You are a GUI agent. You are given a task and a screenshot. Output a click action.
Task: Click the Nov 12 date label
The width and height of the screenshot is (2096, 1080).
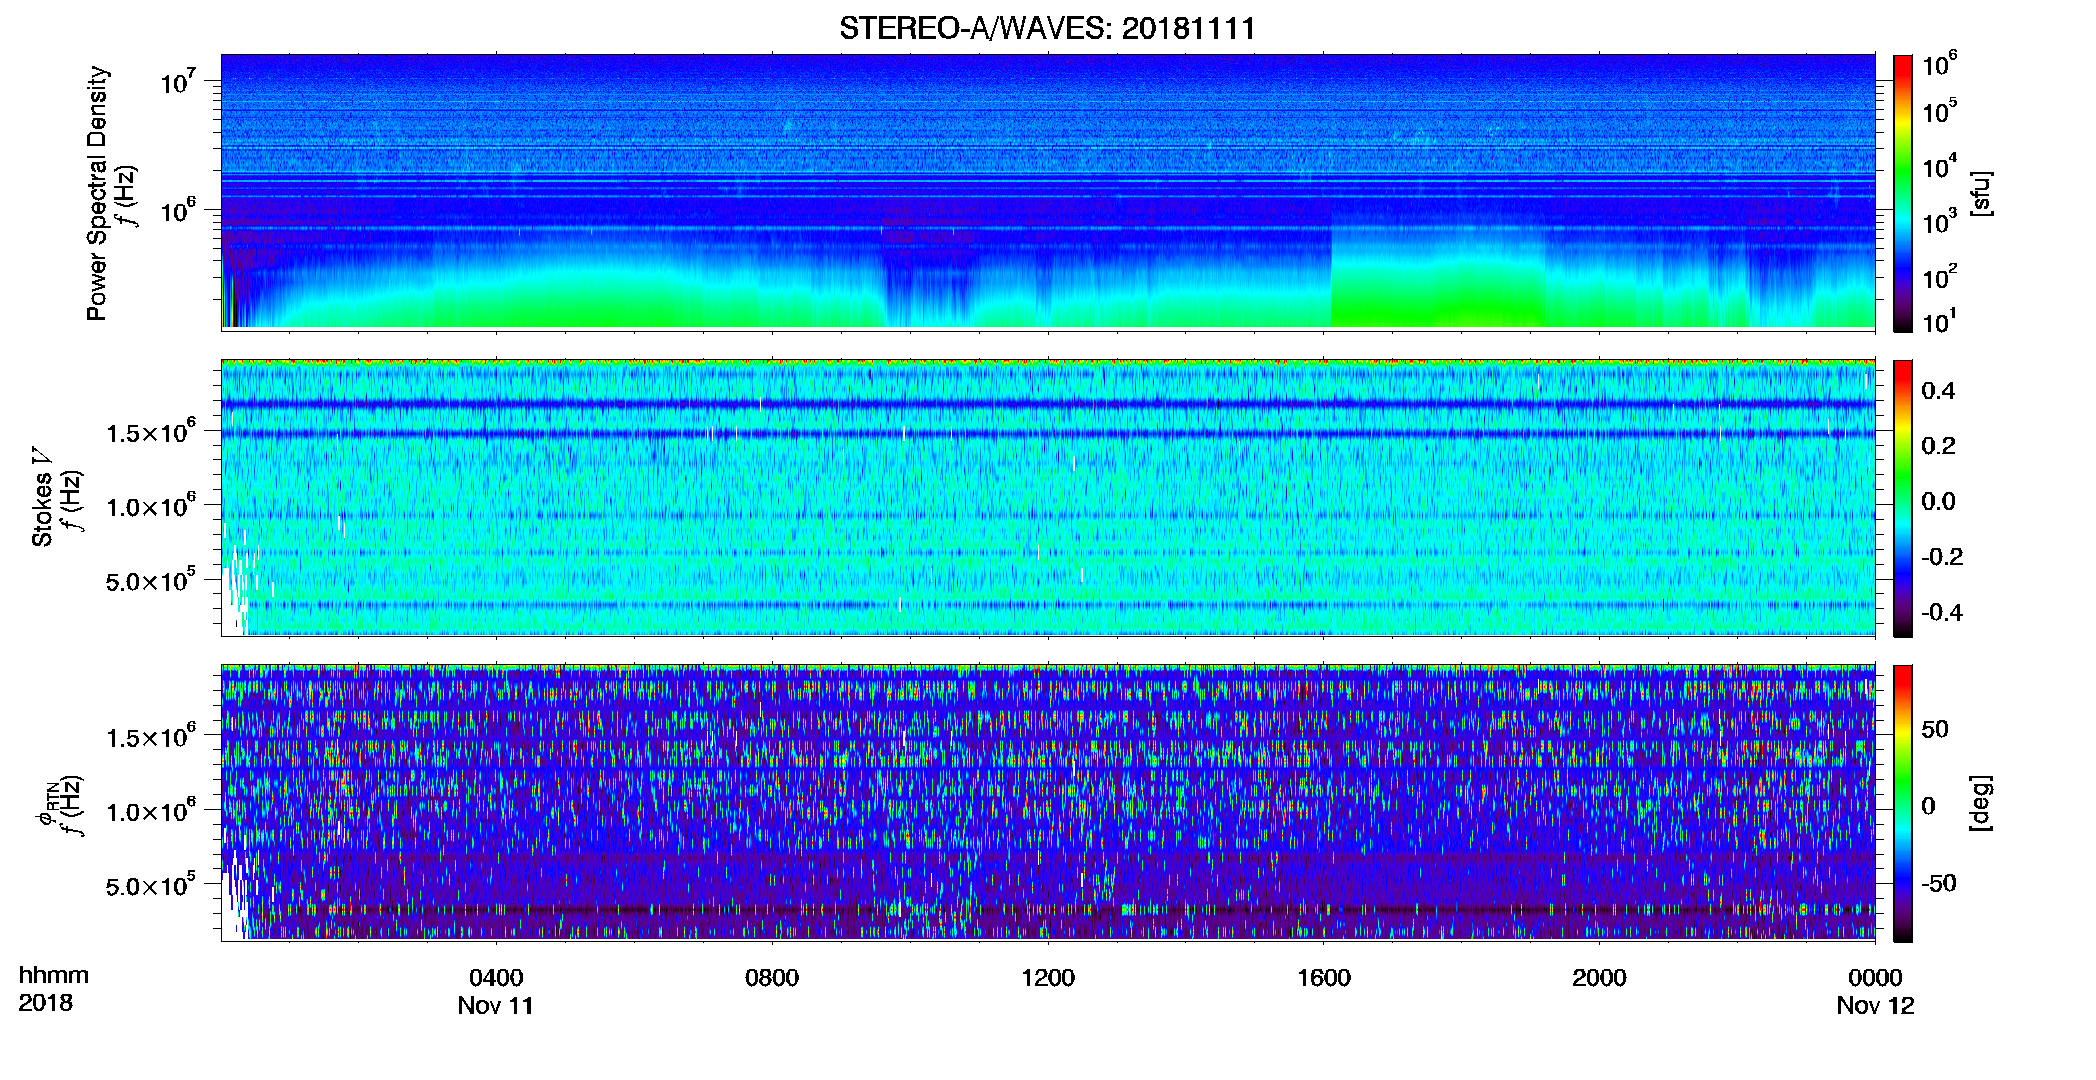pyautogui.click(x=1875, y=1006)
